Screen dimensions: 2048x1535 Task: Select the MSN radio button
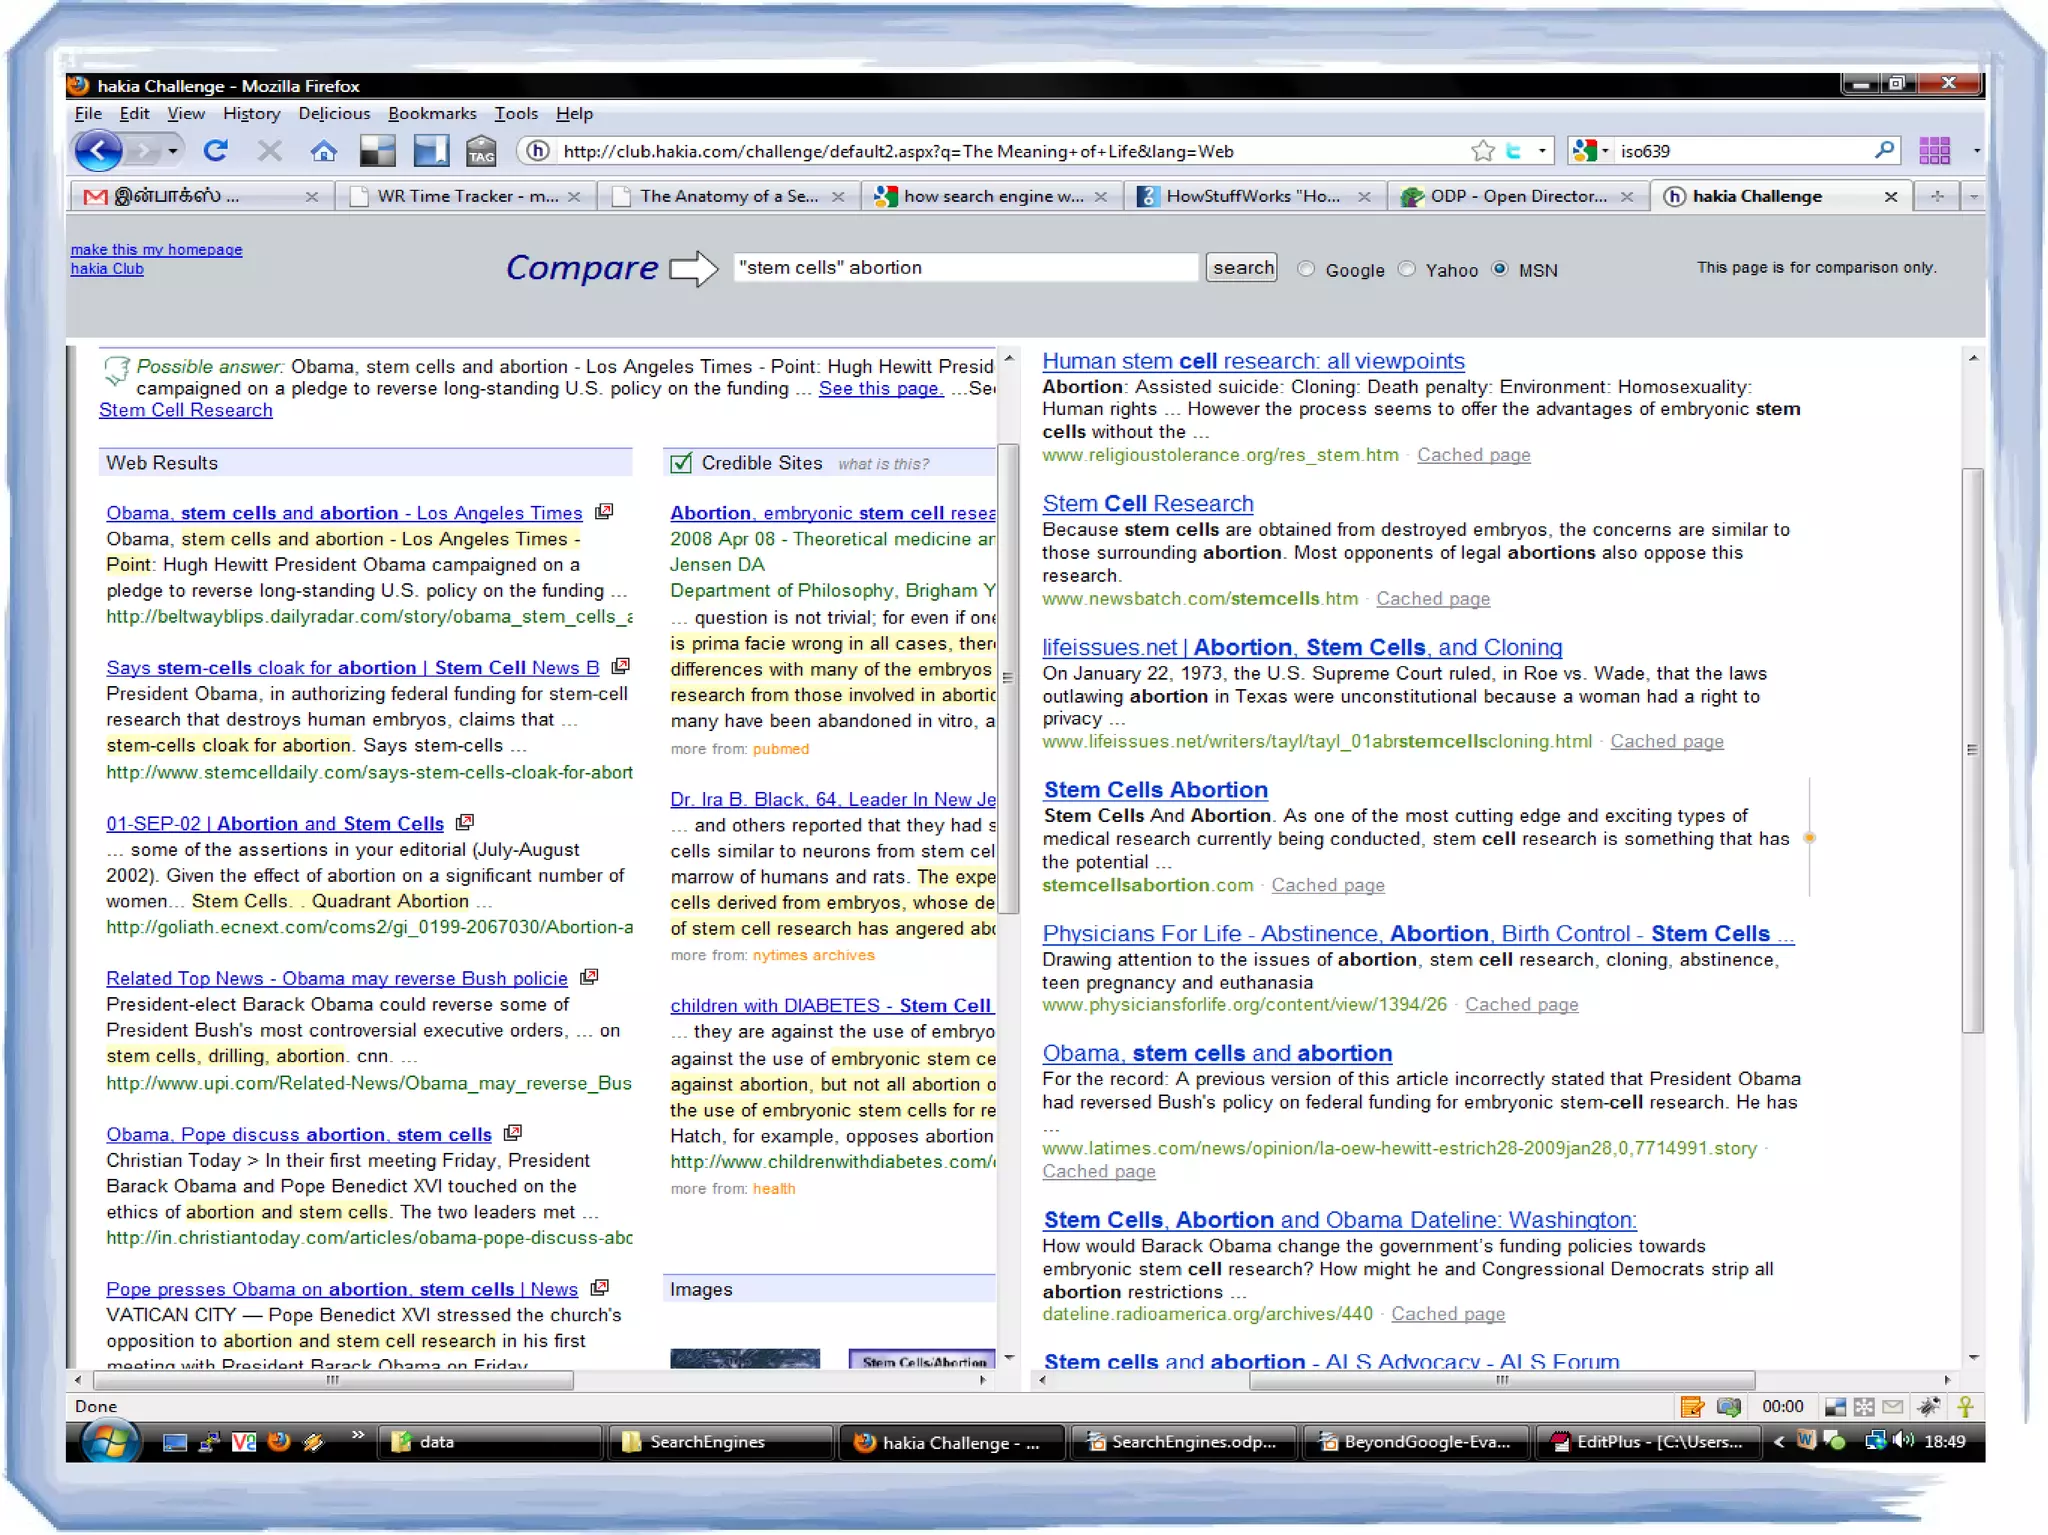tap(1499, 269)
